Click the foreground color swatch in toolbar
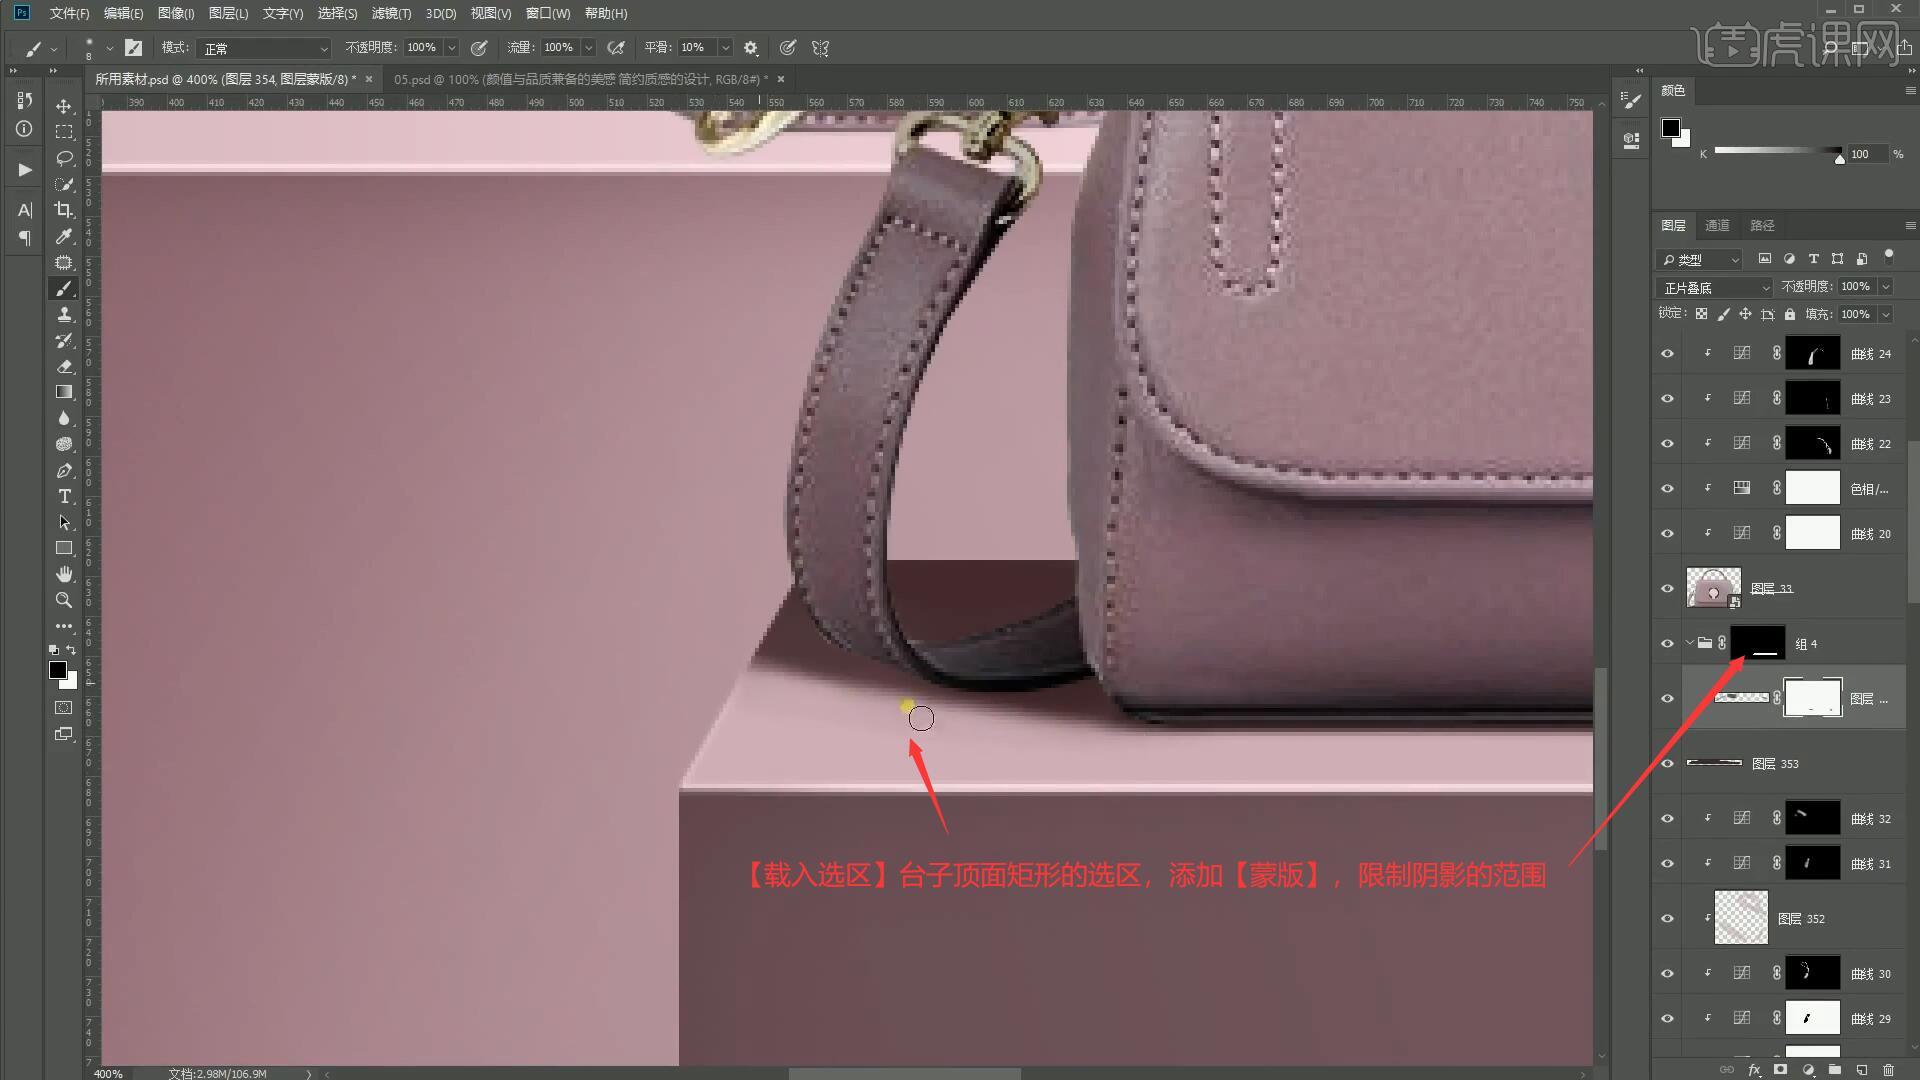 [x=58, y=670]
